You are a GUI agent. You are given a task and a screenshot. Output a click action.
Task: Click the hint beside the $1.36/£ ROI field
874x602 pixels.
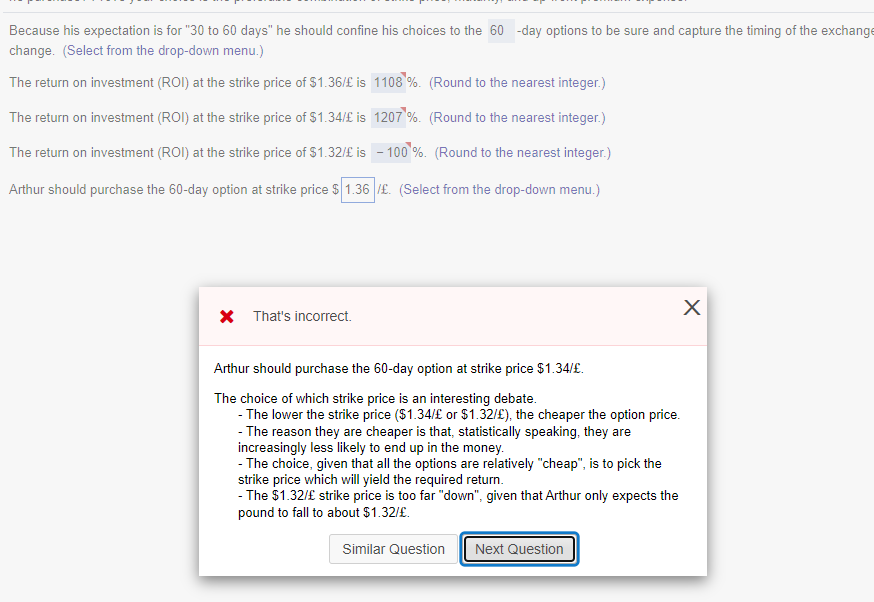[x=517, y=82]
